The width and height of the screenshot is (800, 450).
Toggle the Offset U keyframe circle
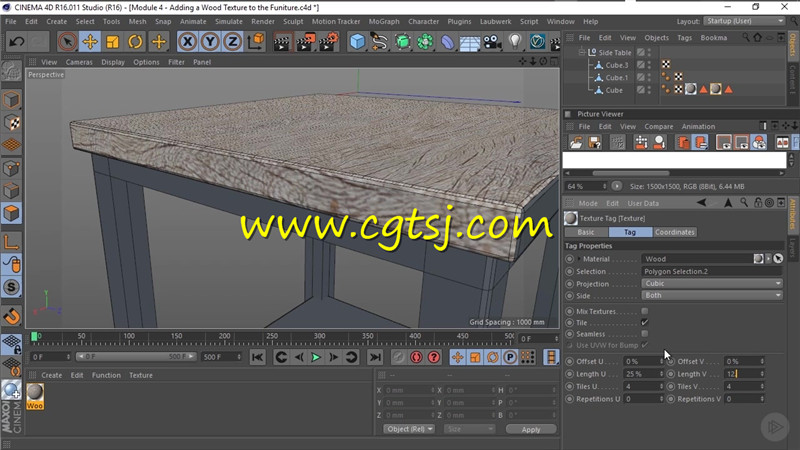click(569, 361)
